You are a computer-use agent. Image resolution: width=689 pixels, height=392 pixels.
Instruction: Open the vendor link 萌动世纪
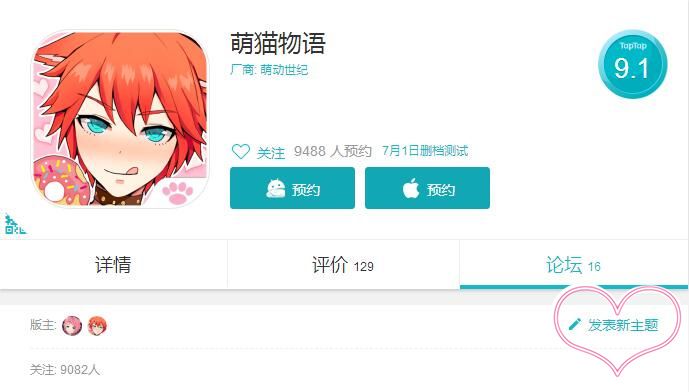[284, 70]
